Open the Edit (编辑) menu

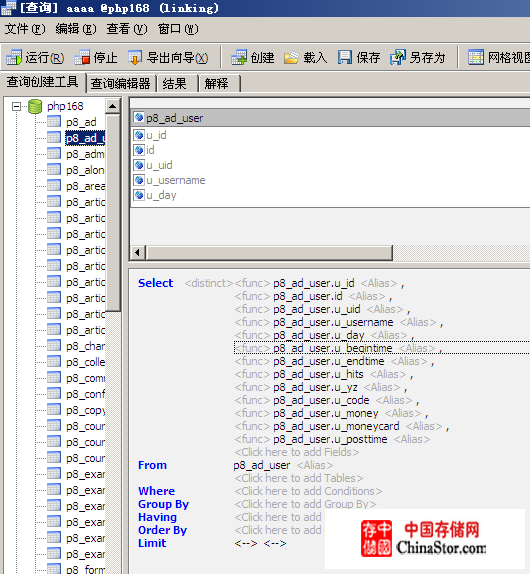(76, 29)
